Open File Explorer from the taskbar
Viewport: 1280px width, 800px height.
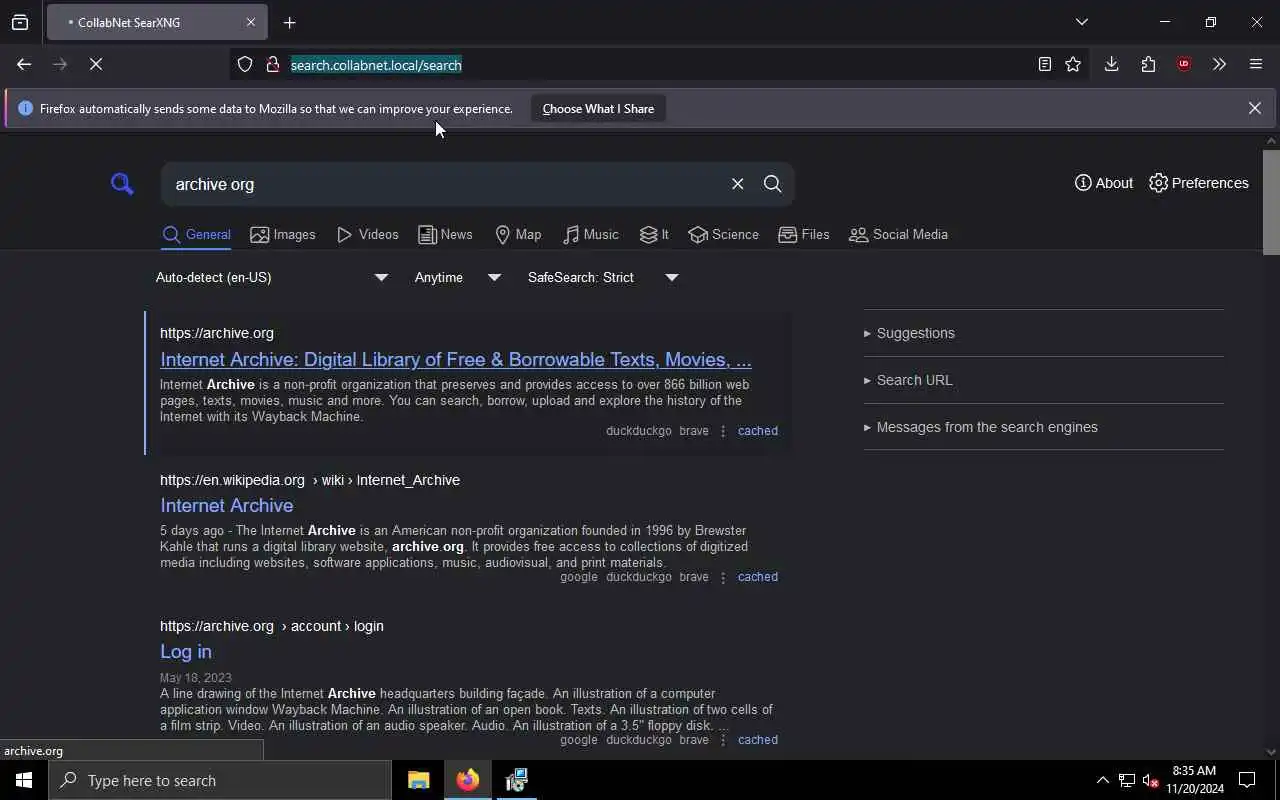click(418, 780)
